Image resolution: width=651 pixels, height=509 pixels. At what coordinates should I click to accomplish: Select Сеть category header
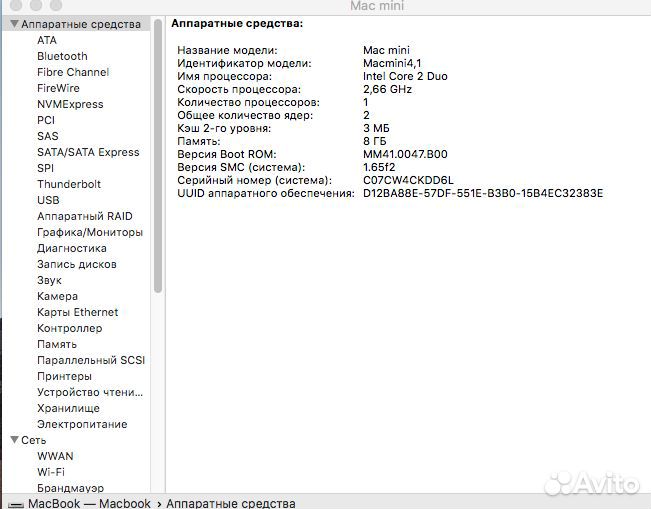point(34,440)
